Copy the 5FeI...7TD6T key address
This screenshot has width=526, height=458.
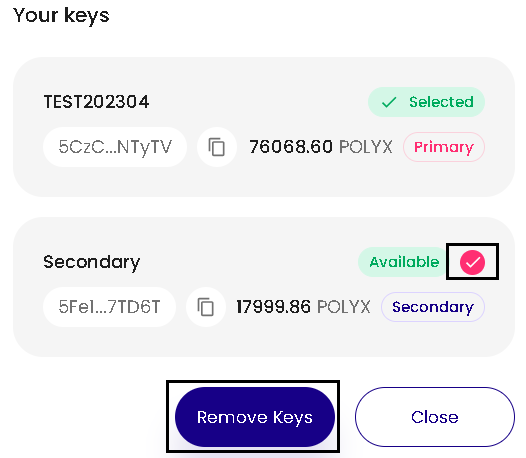pos(206,307)
